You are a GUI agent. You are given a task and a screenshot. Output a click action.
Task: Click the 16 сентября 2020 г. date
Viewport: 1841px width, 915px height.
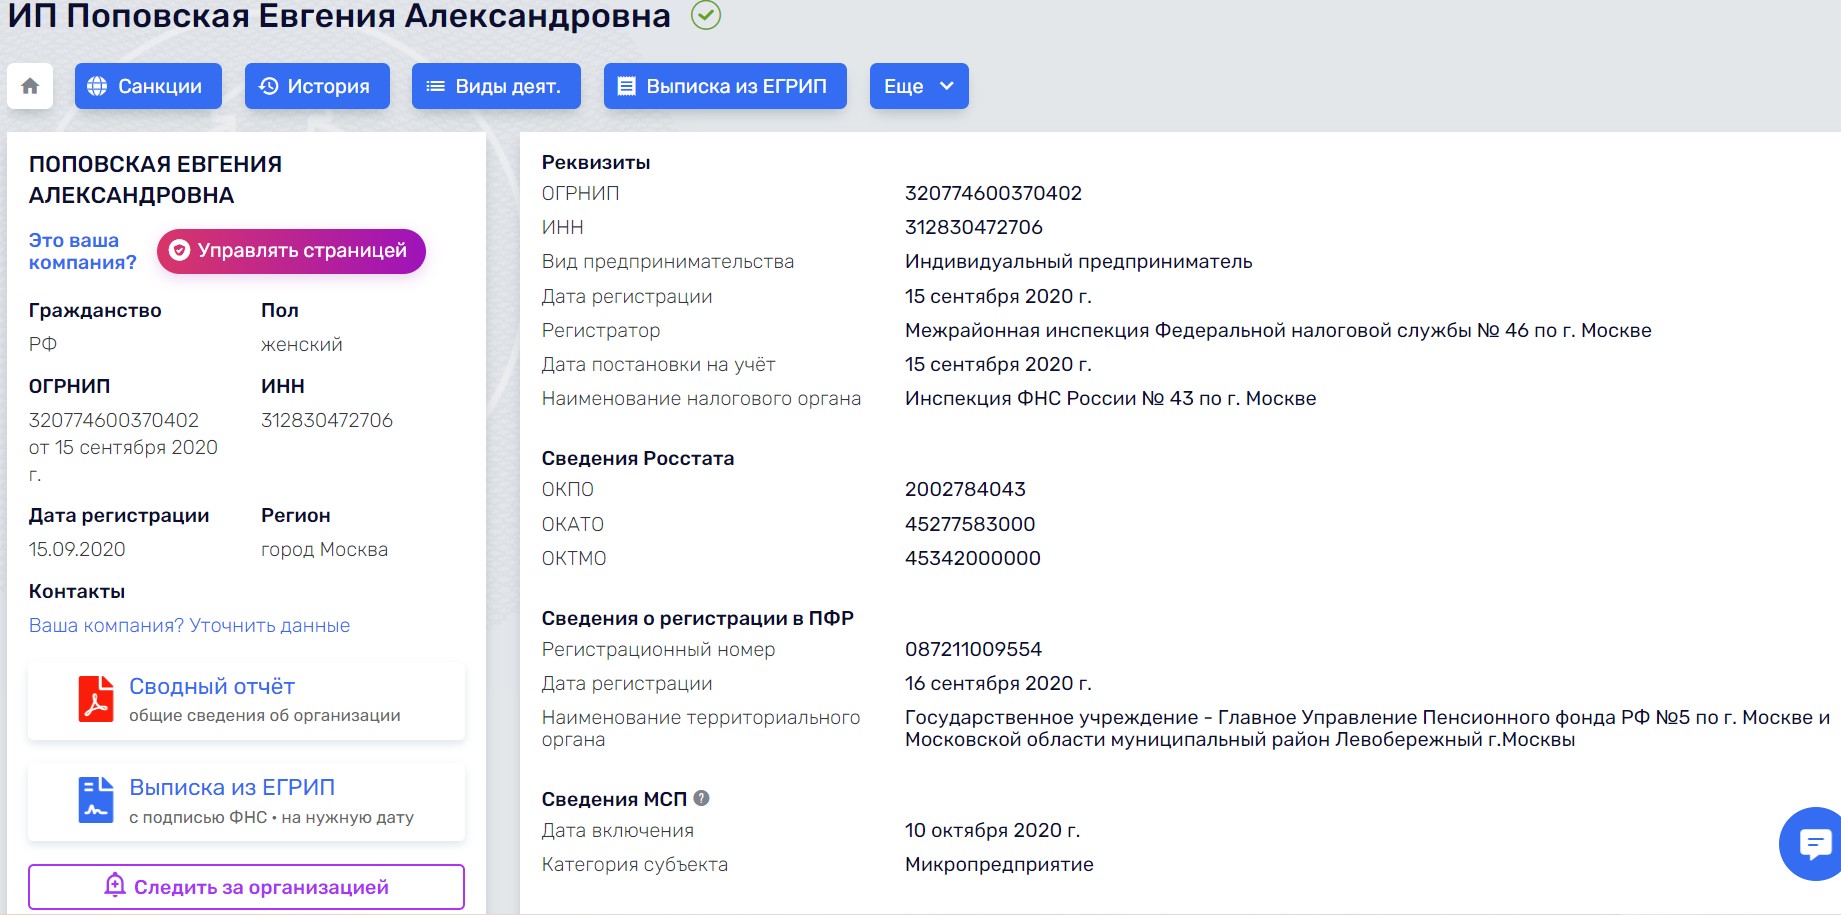click(998, 683)
